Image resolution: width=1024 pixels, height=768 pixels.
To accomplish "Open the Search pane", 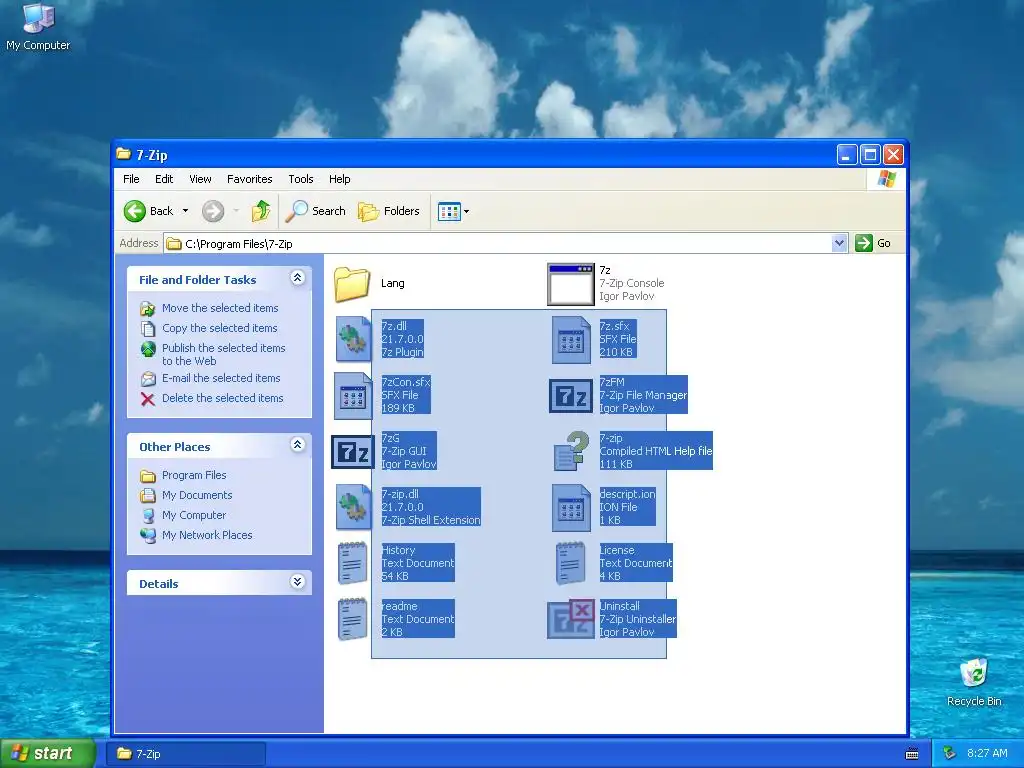I will pyautogui.click(x=316, y=211).
